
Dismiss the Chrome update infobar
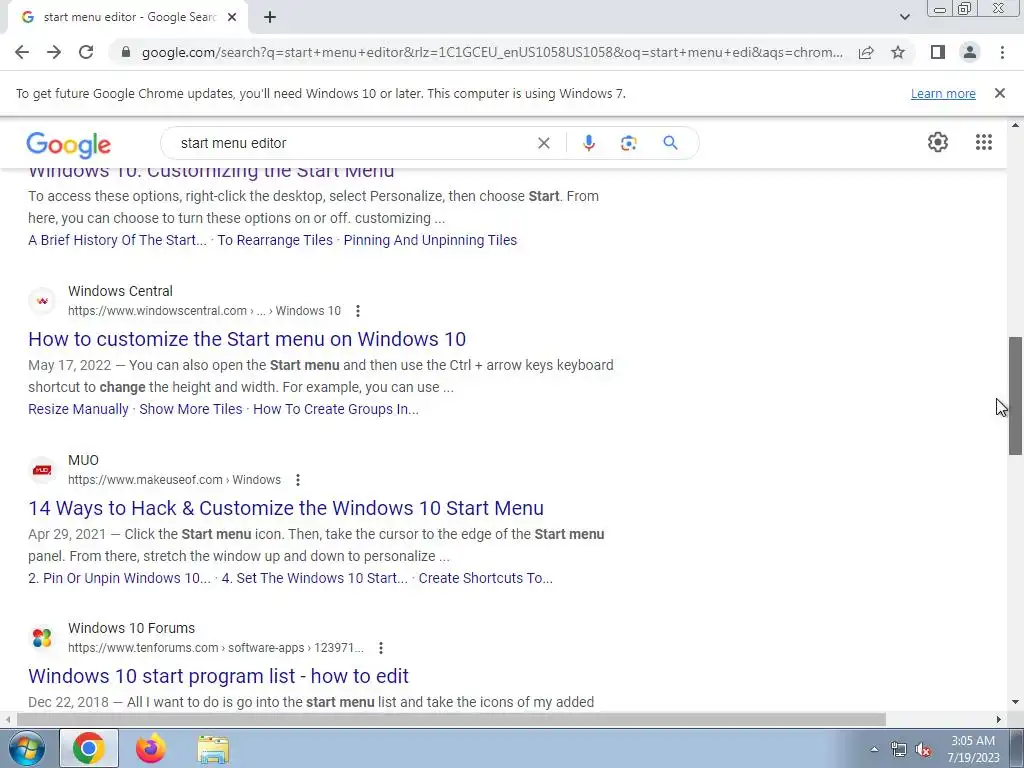tap(1000, 93)
